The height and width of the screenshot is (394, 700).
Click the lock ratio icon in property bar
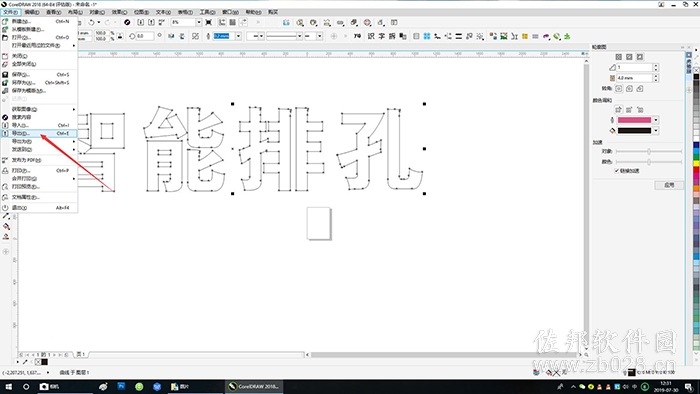tap(120, 36)
